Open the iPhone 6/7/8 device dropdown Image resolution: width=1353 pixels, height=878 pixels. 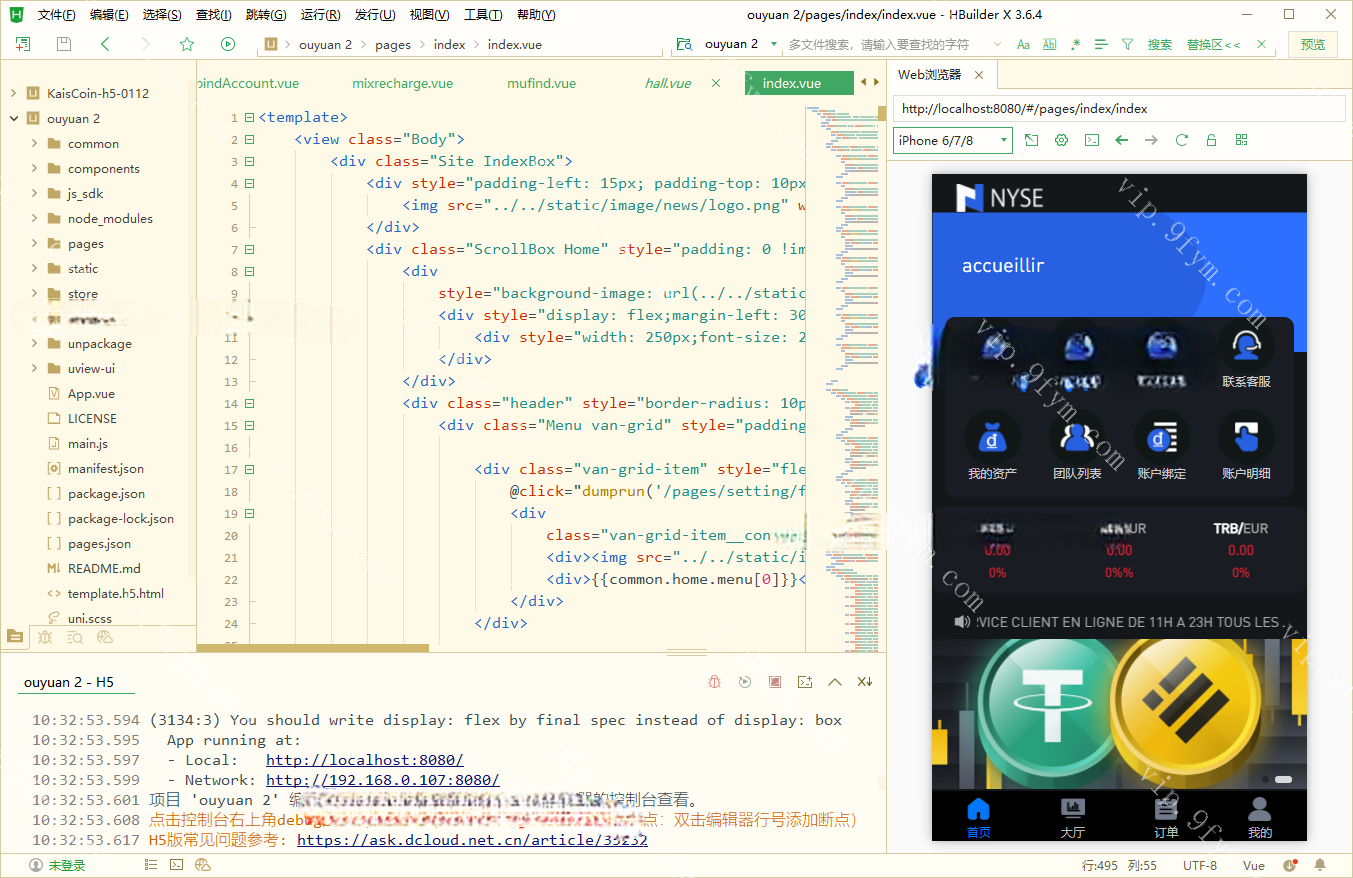pos(951,140)
